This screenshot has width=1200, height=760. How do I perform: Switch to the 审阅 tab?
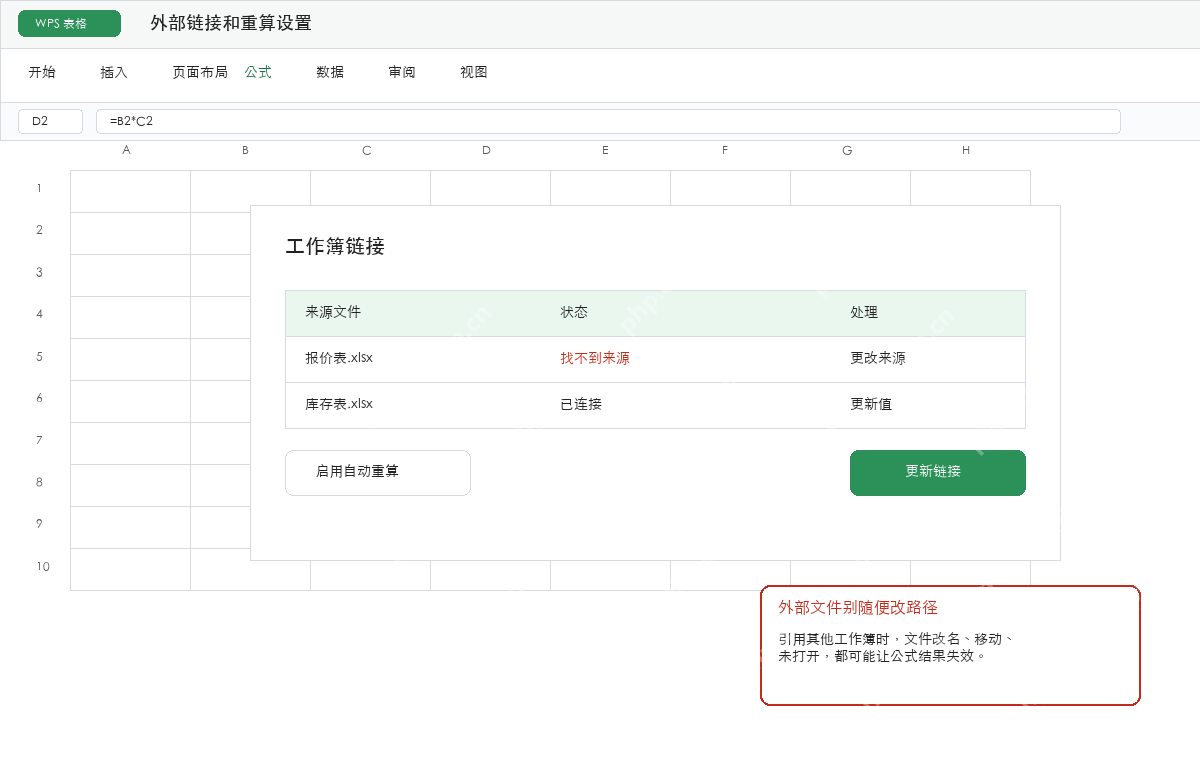(402, 72)
